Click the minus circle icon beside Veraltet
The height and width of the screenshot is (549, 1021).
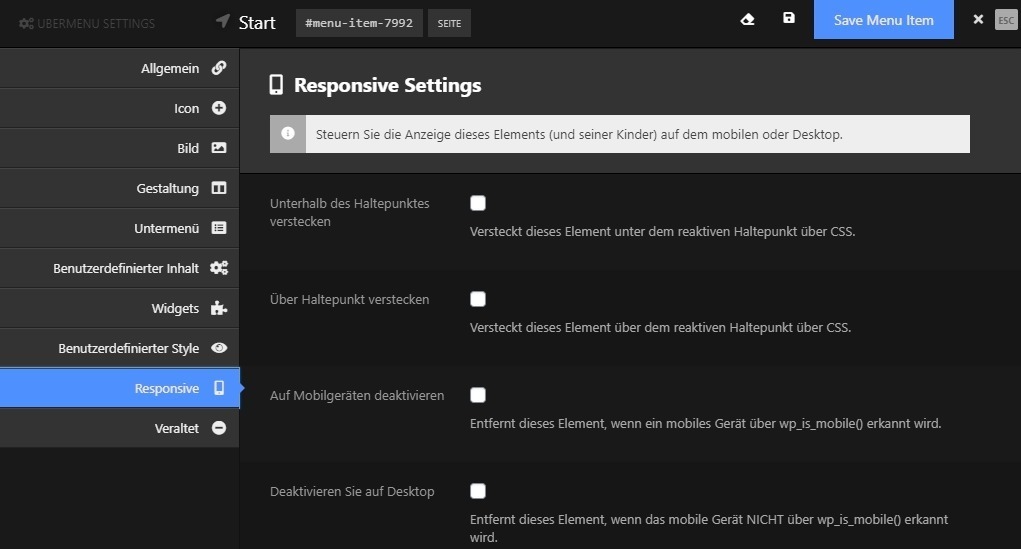tap(219, 428)
